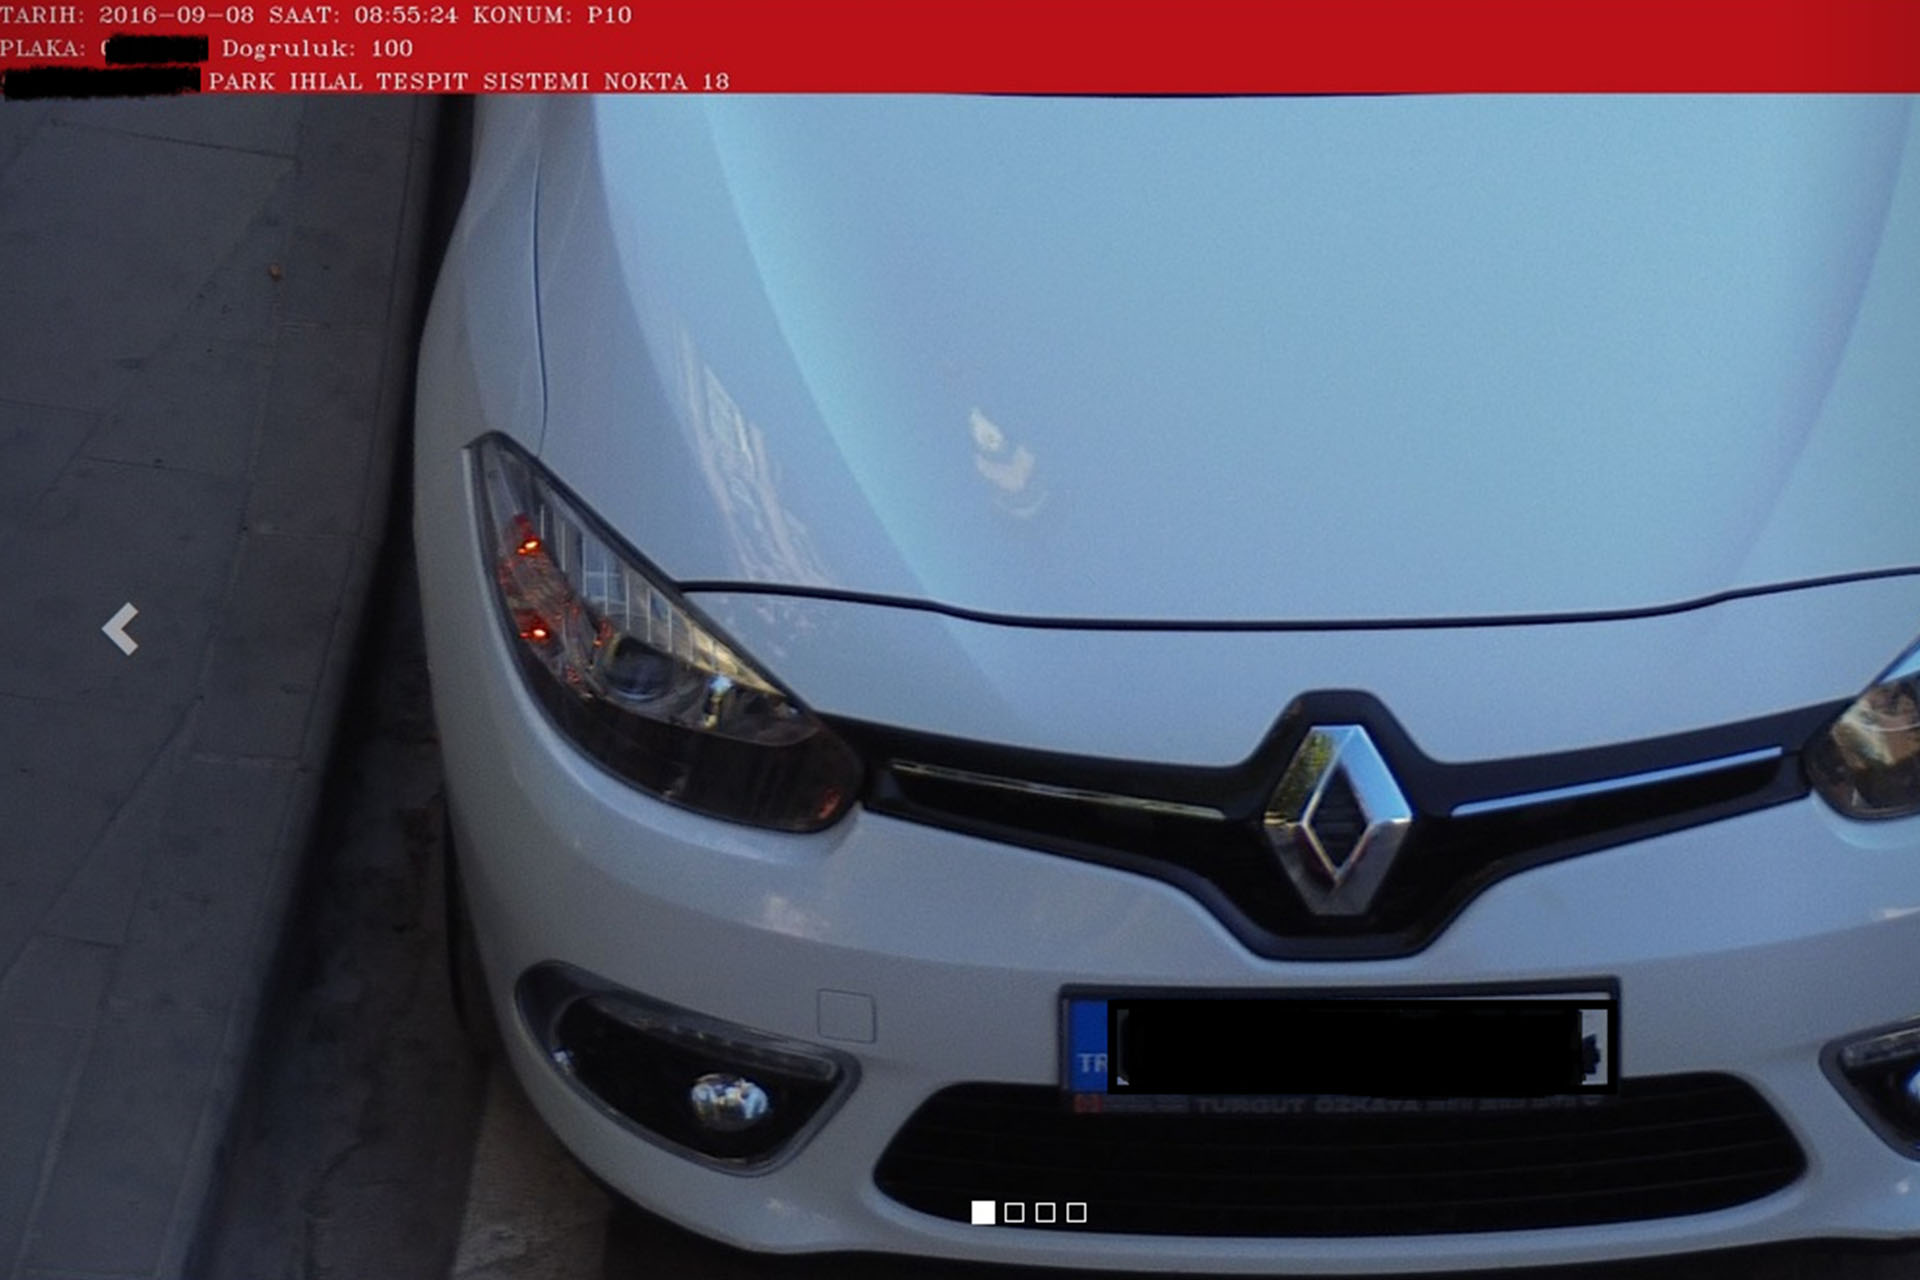Select the third slide indicator square
Viewport: 1920px width, 1280px height.
click(x=1045, y=1212)
